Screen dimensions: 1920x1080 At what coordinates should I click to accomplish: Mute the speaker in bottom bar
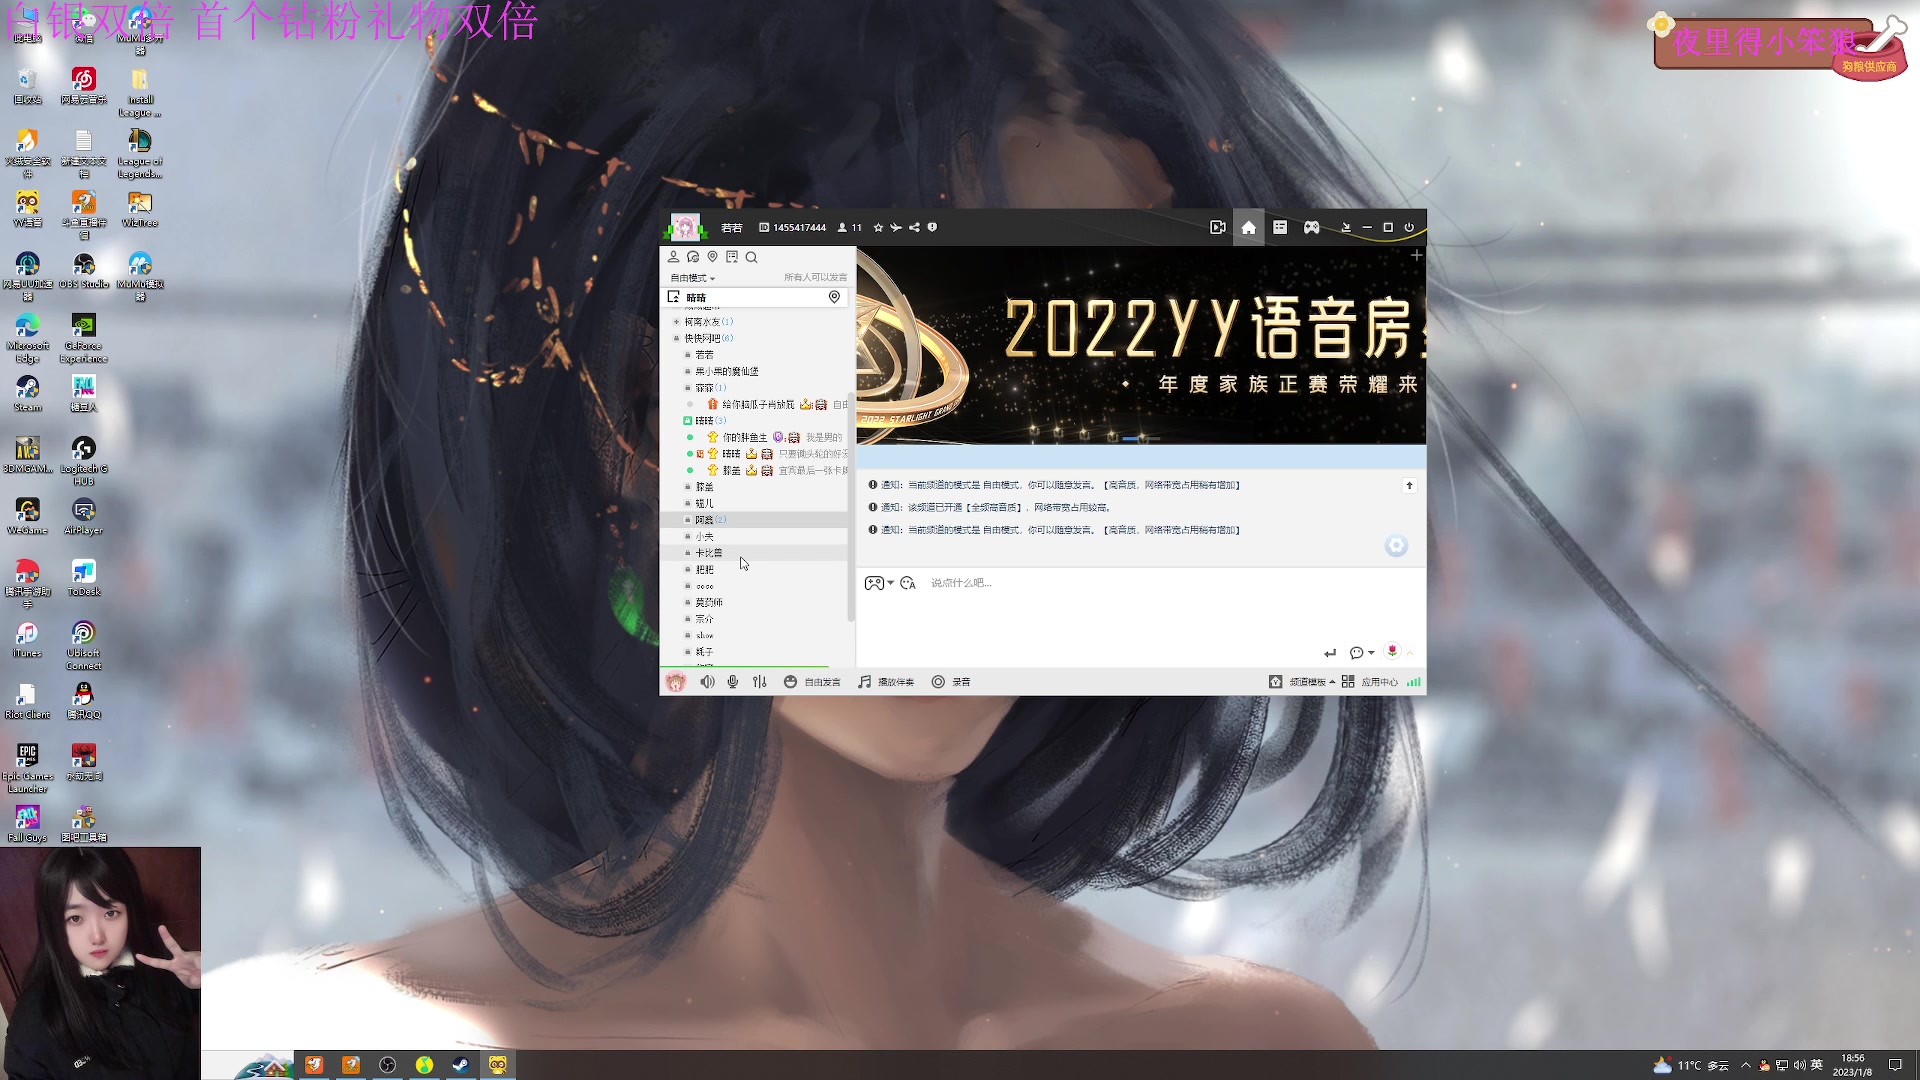pos(708,682)
